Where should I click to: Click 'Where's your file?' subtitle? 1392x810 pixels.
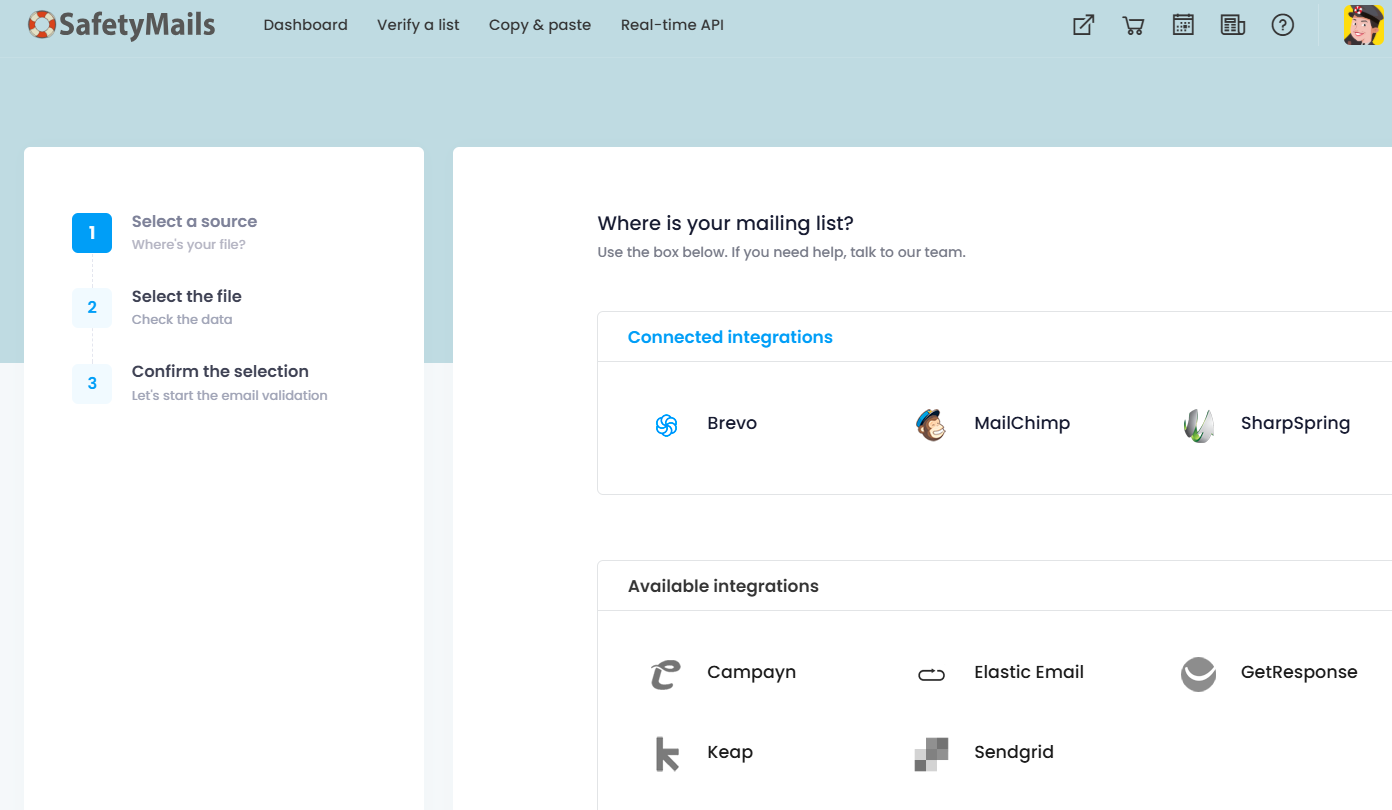click(x=189, y=245)
